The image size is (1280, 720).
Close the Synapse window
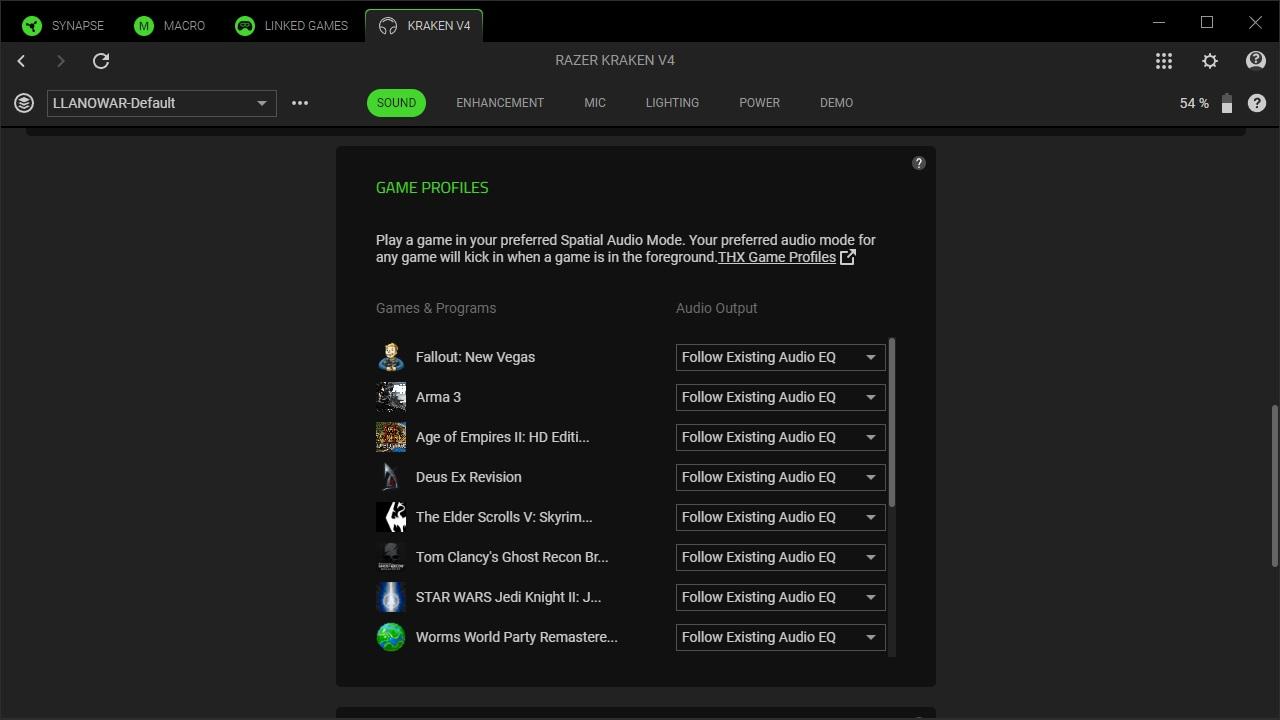coord(1255,22)
